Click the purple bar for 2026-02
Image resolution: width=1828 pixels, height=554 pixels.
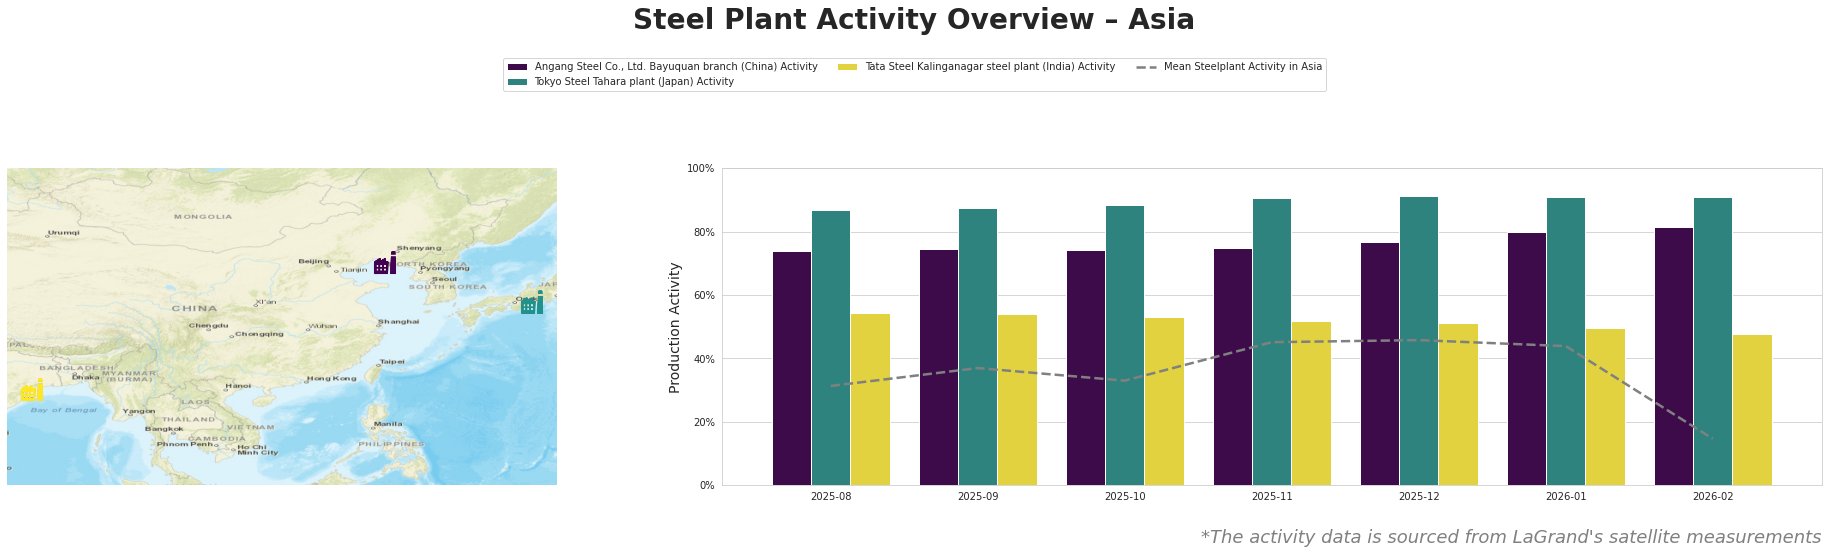1674,356
